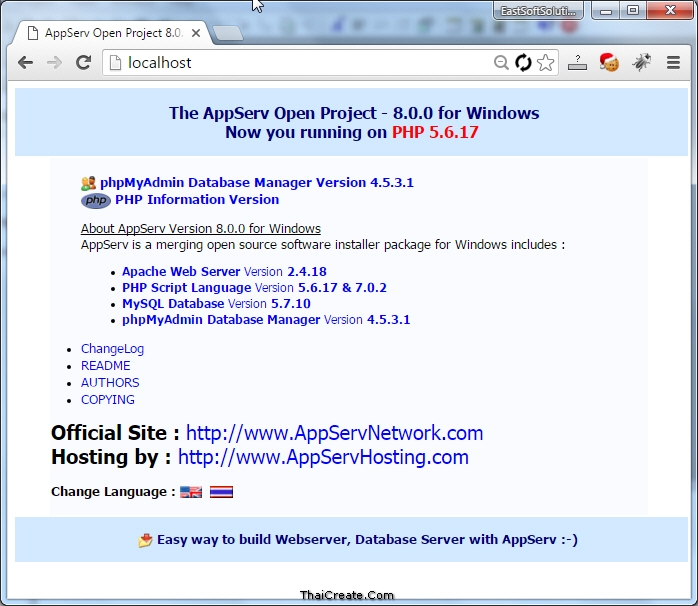Image resolution: width=698 pixels, height=606 pixels.
Task: Click the 'Official Site :' label
Action: pos(115,433)
